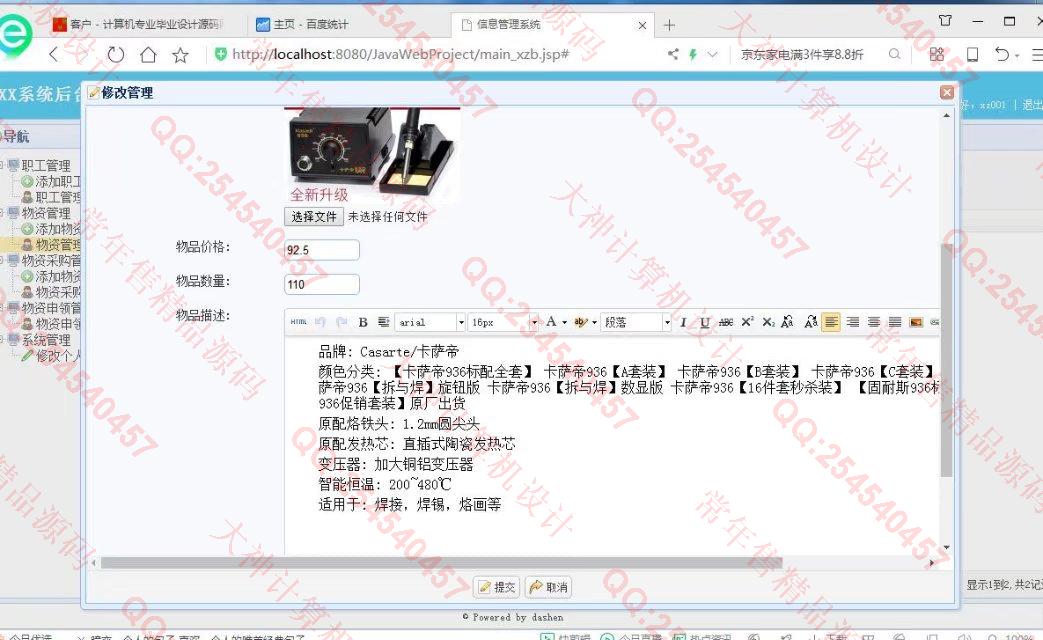The image size is (1043, 640).
Task: Select 职工管理 tree folder
Action: (46, 165)
